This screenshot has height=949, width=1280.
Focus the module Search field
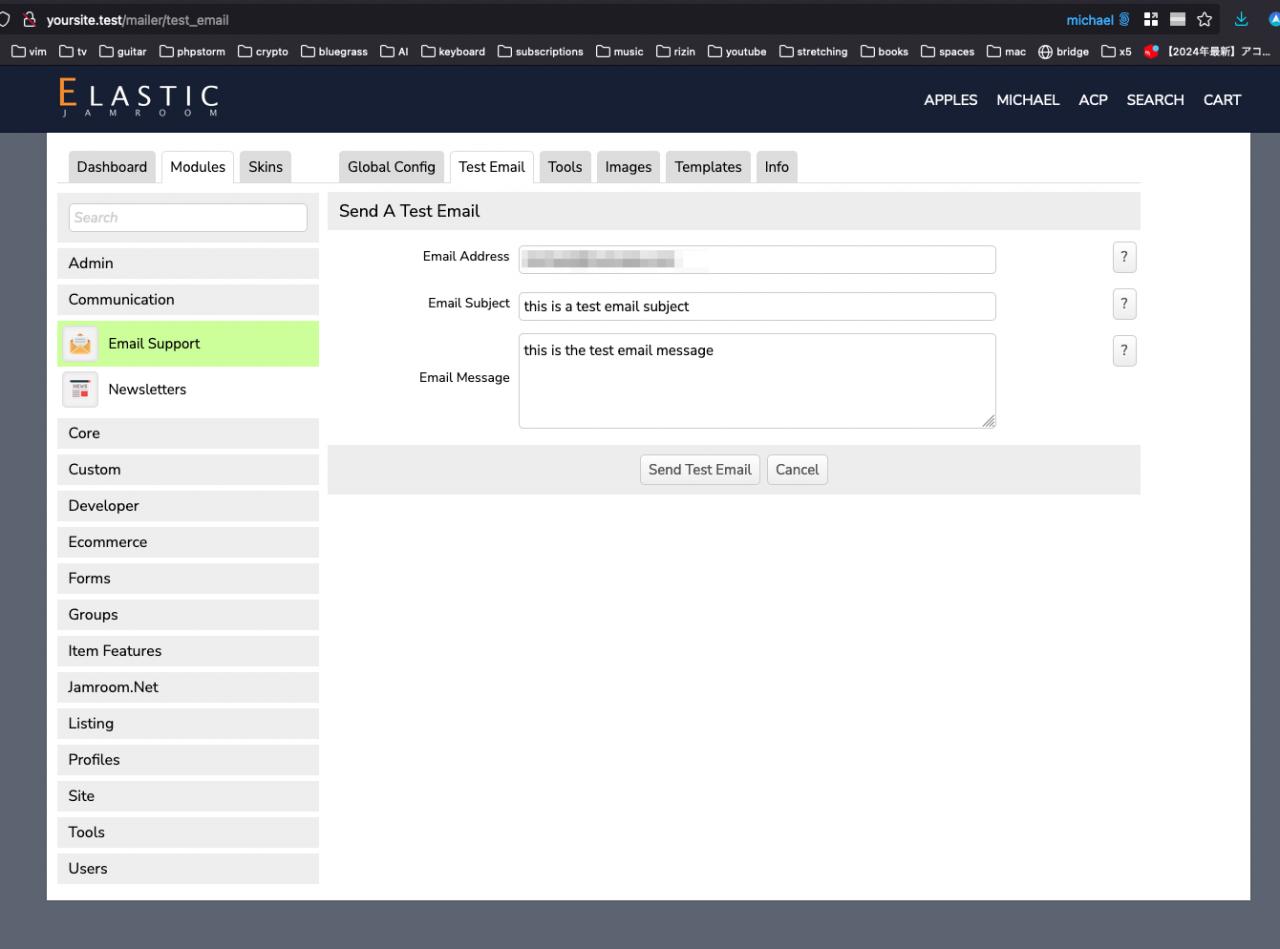[x=188, y=218]
